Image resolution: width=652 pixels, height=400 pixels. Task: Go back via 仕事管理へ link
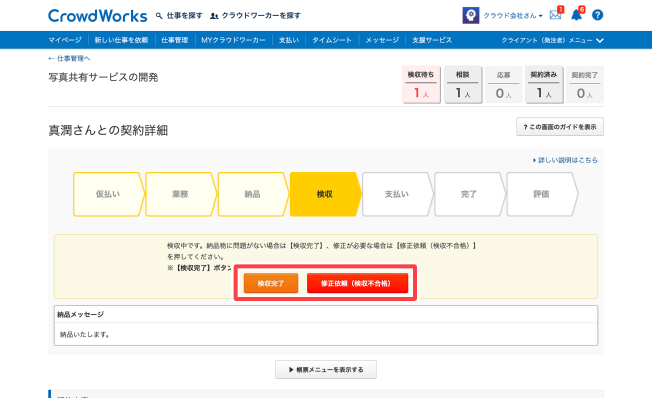[76, 60]
